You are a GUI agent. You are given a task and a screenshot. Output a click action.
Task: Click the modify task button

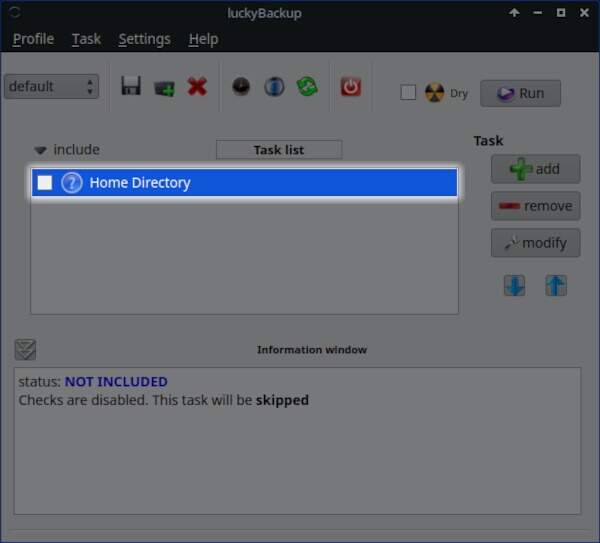[536, 243]
